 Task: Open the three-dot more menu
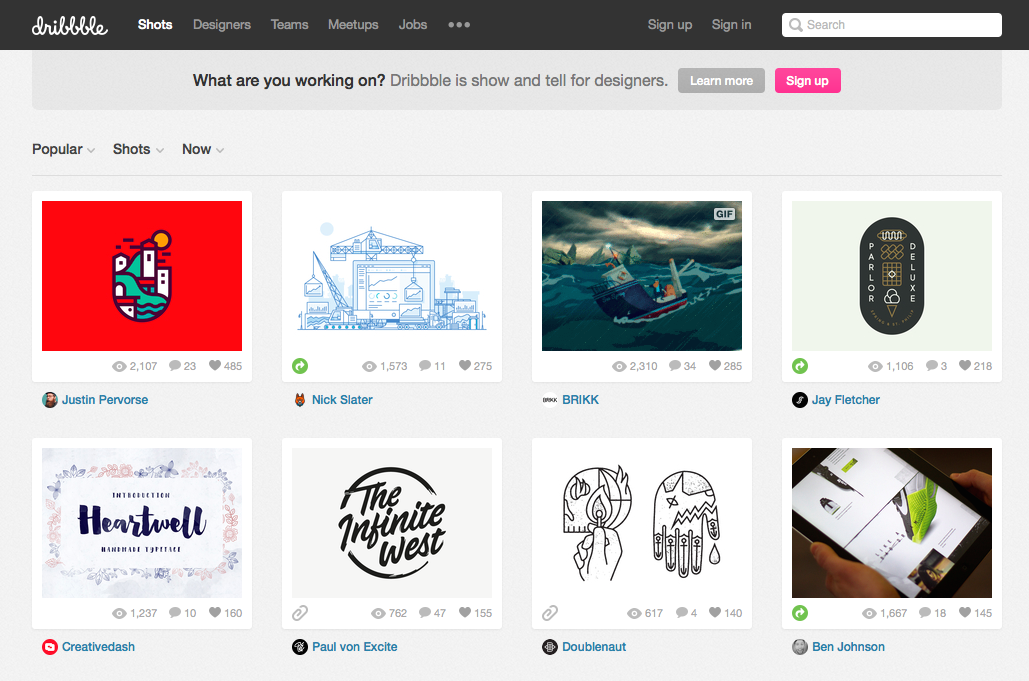[x=459, y=25]
